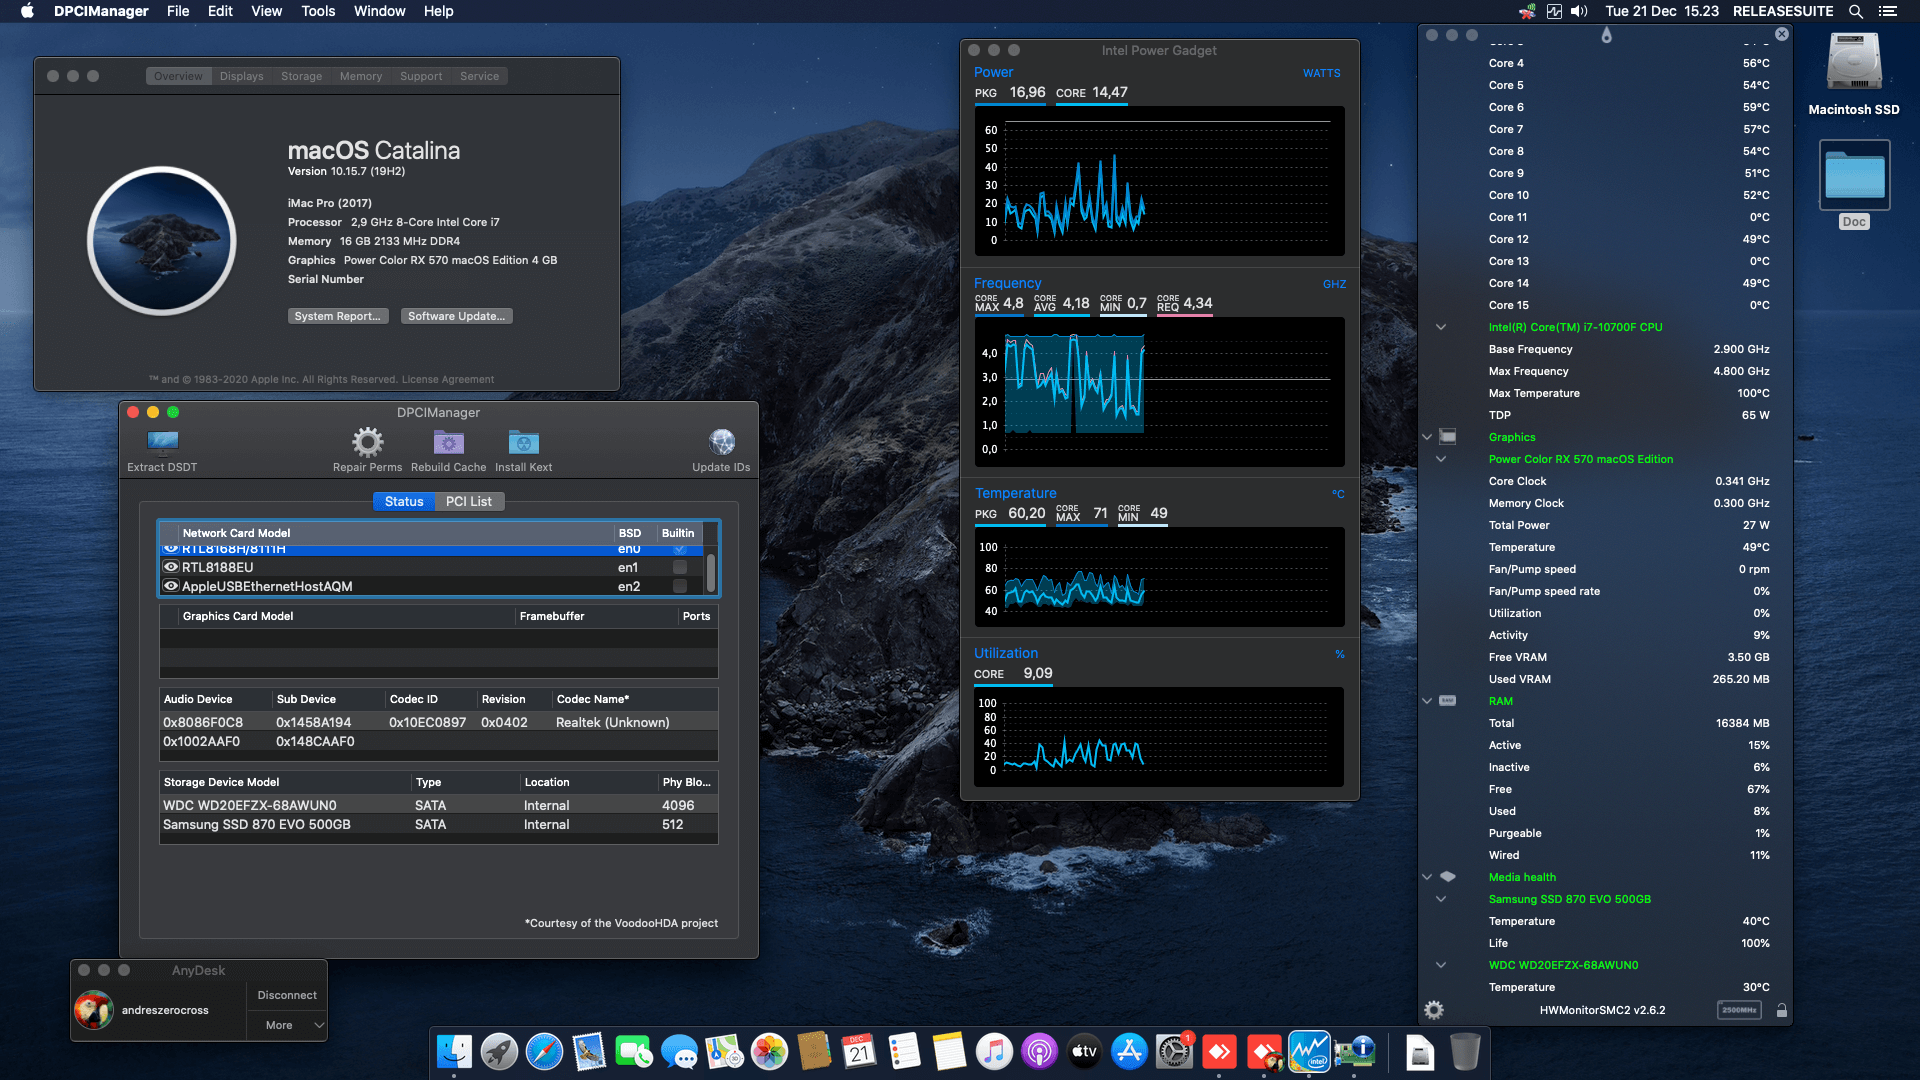Open Maps from the dock
The image size is (1920, 1080).
point(724,1052)
